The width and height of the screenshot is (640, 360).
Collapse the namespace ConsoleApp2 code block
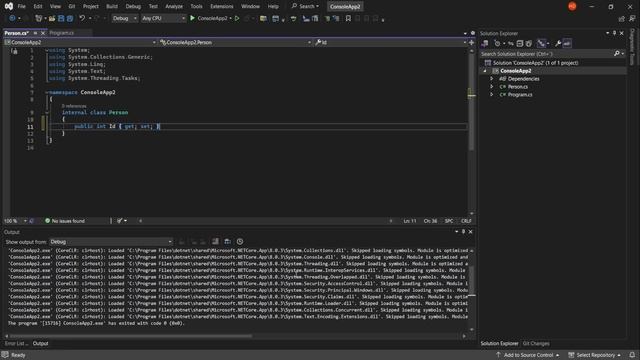tap(47, 92)
